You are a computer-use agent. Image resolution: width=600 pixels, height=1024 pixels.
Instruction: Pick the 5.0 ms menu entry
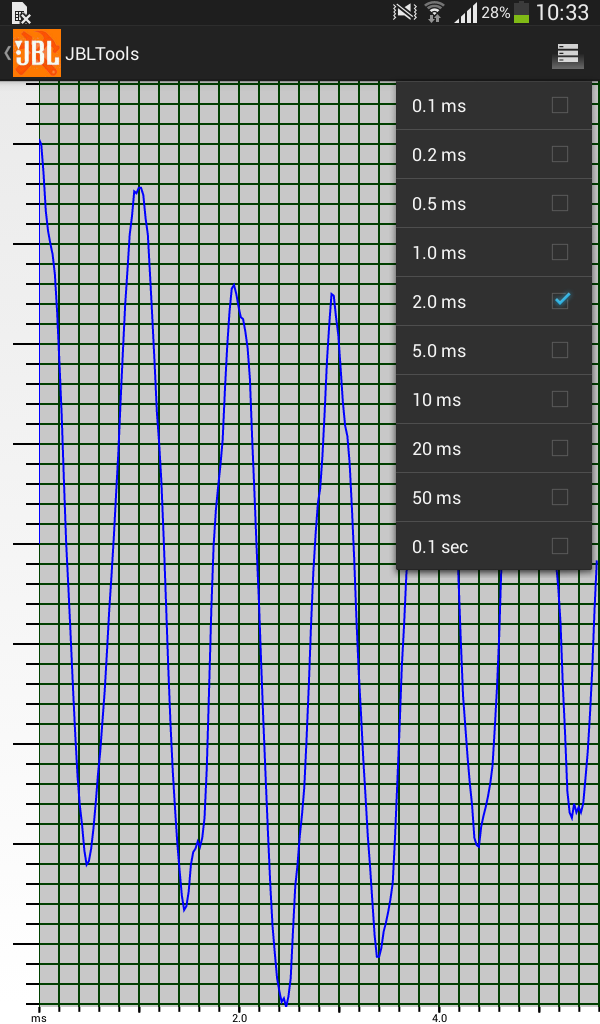pos(494,350)
